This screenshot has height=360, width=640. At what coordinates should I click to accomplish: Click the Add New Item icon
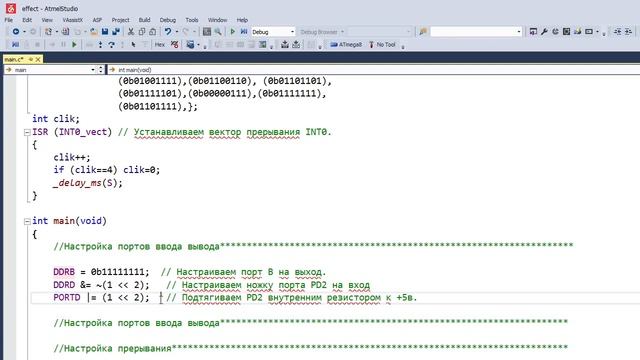pyautogui.click(x=65, y=31)
